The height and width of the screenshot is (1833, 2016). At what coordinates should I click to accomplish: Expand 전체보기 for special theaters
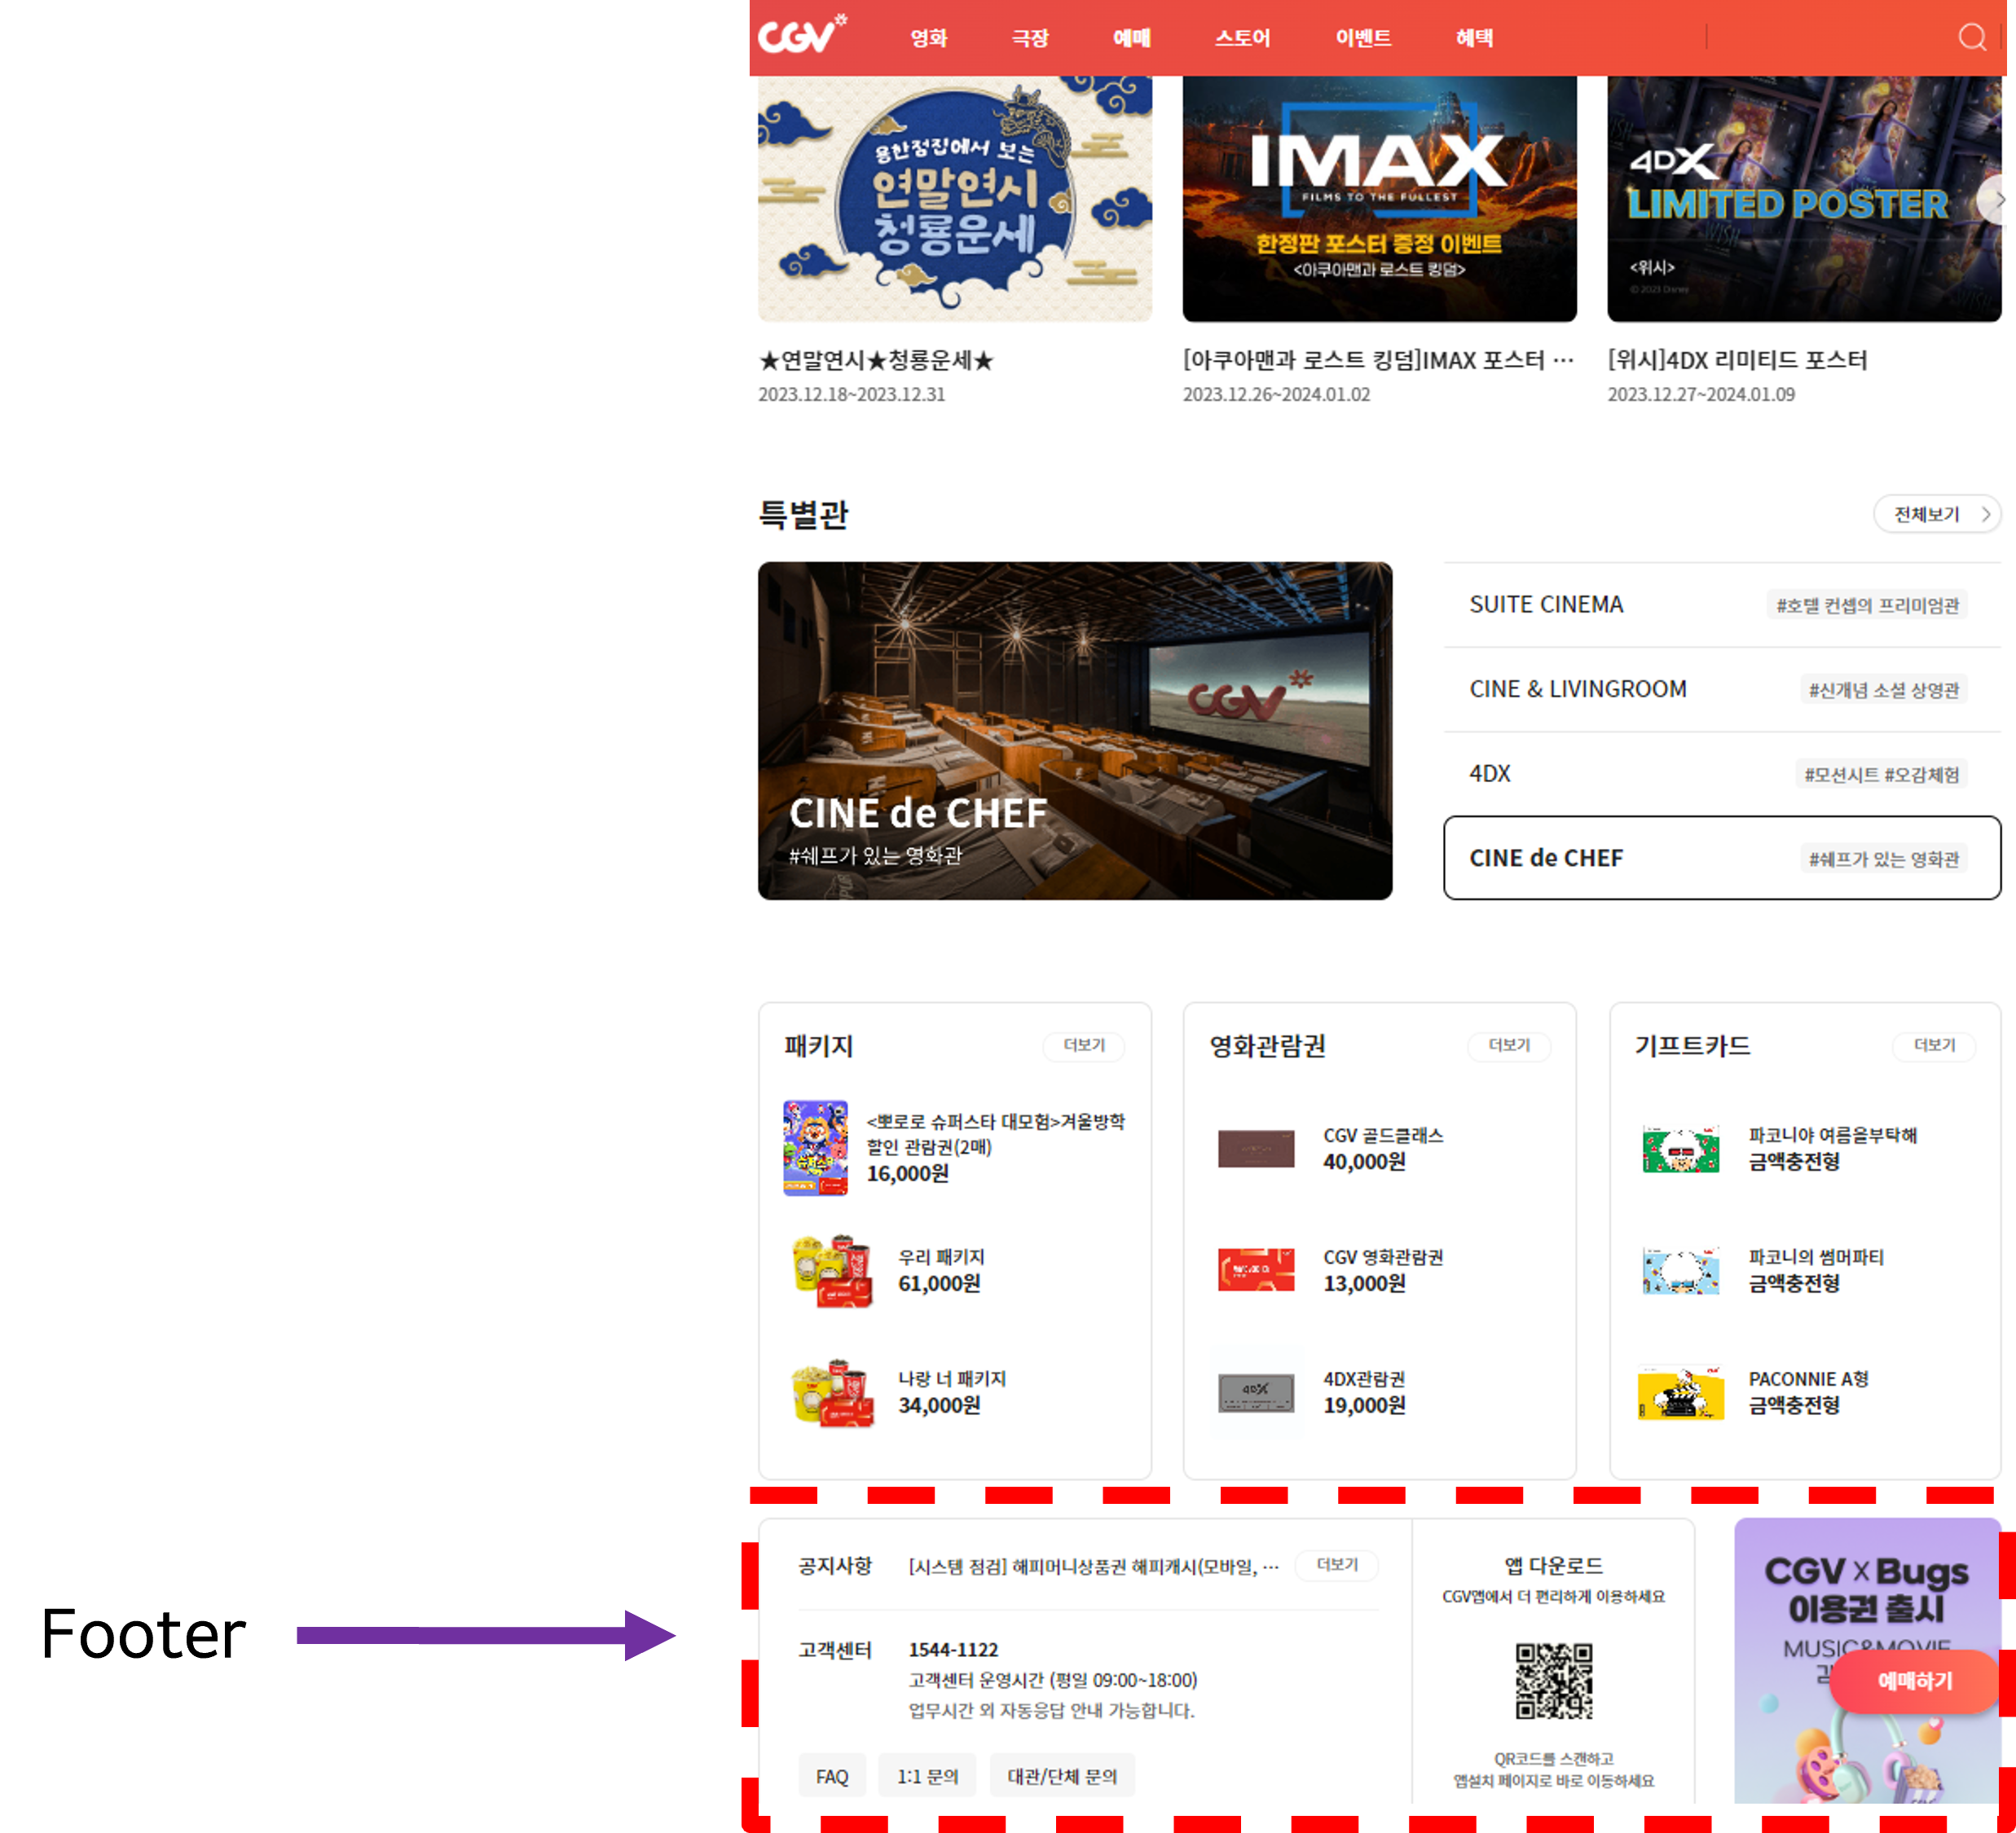click(1935, 514)
